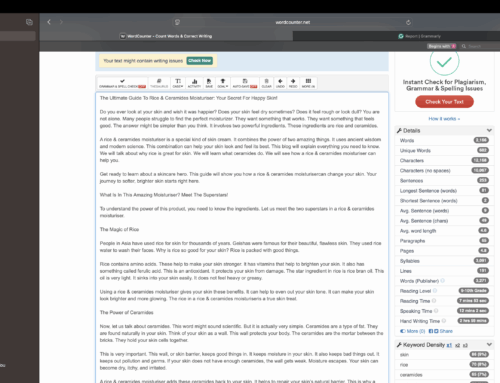Collapse the Details panel chevron
This screenshot has height=383, width=500.
pyautogui.click(x=489, y=130)
